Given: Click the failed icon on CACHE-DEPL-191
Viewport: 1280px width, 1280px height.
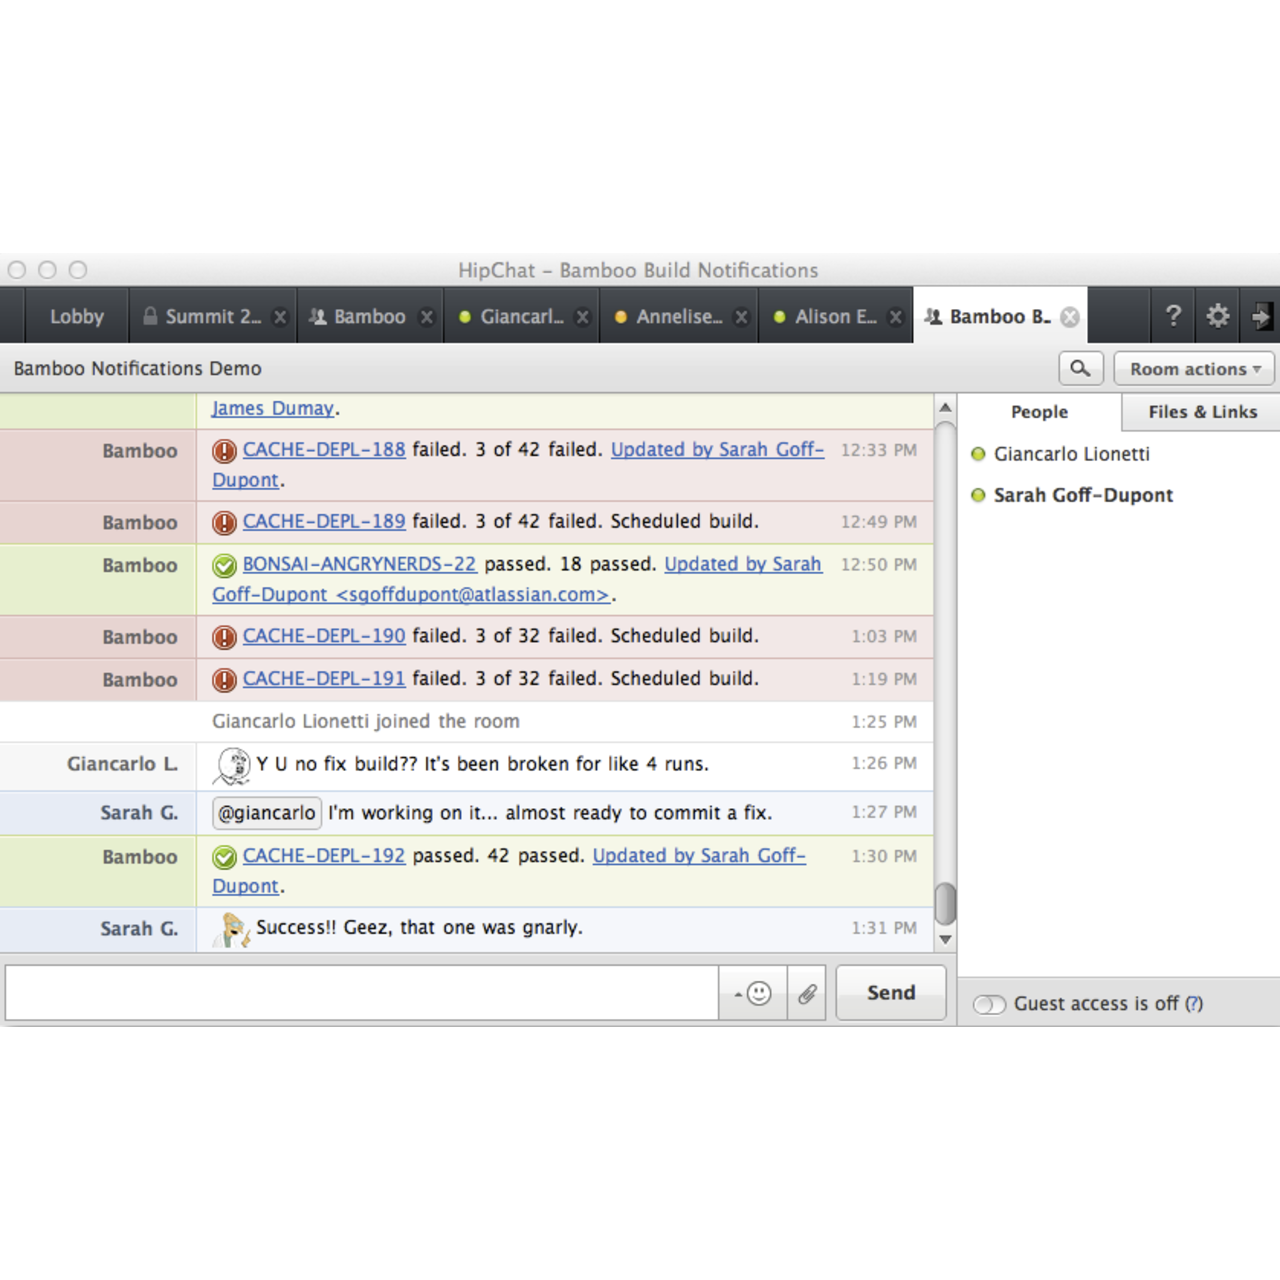Looking at the screenshot, I should [x=224, y=680].
